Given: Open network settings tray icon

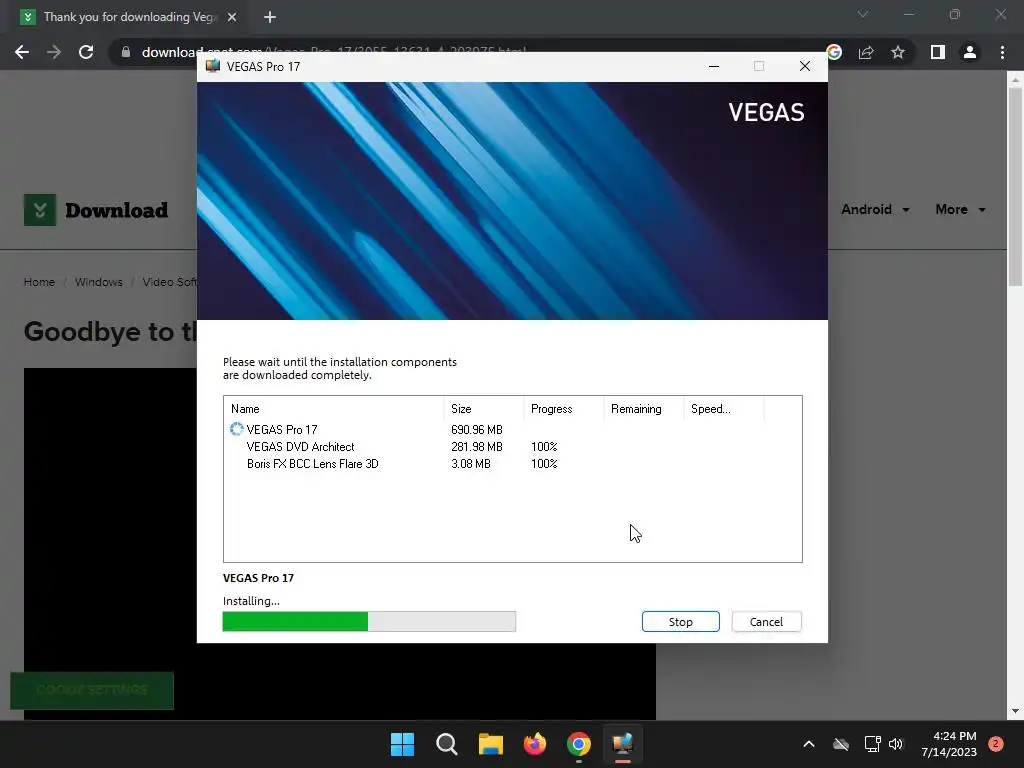Looking at the screenshot, I should (x=872, y=744).
